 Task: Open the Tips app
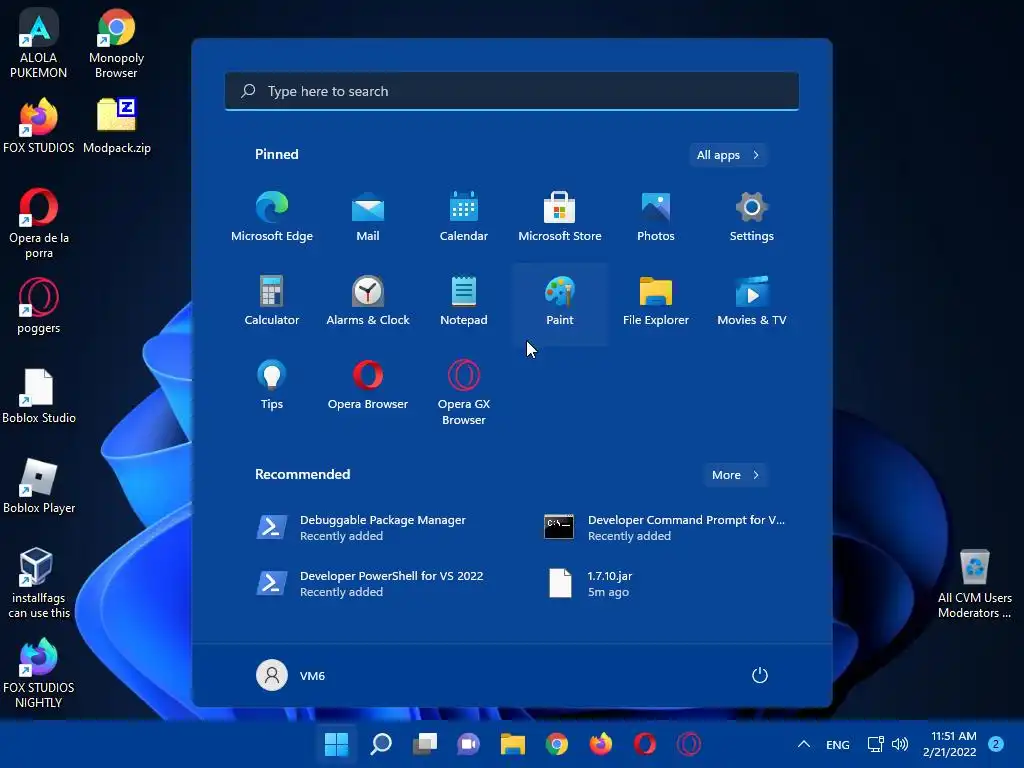click(272, 385)
